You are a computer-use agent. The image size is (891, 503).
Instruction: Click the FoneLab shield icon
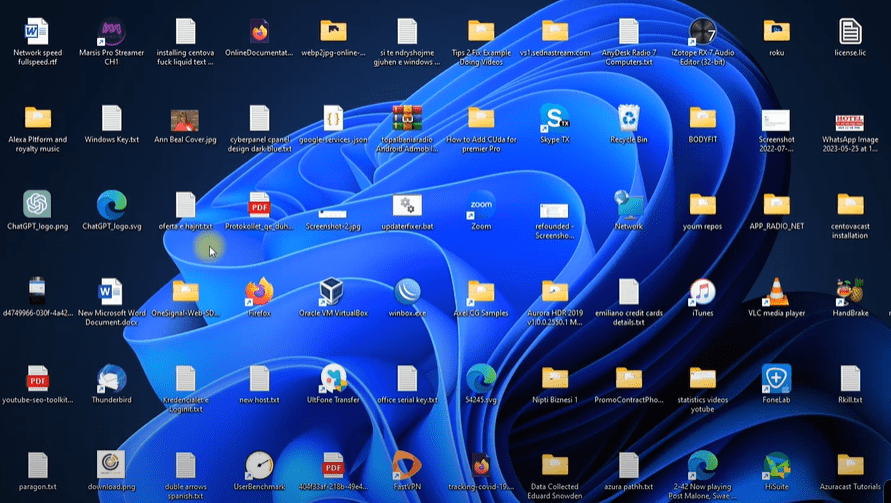776,379
